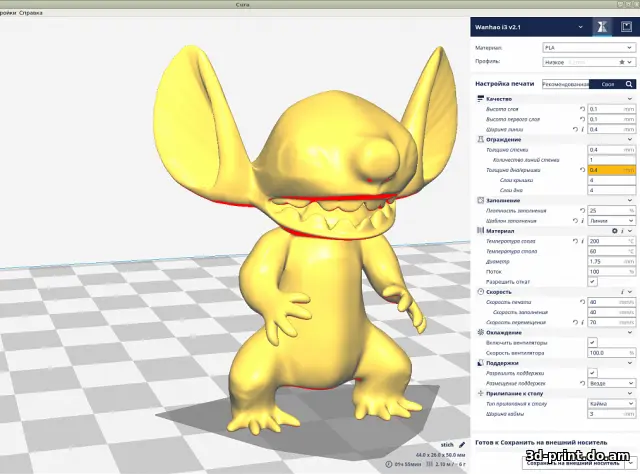The width and height of the screenshot is (640, 474).
Task: Show info for Ширина линии setting
Action: [582, 129]
